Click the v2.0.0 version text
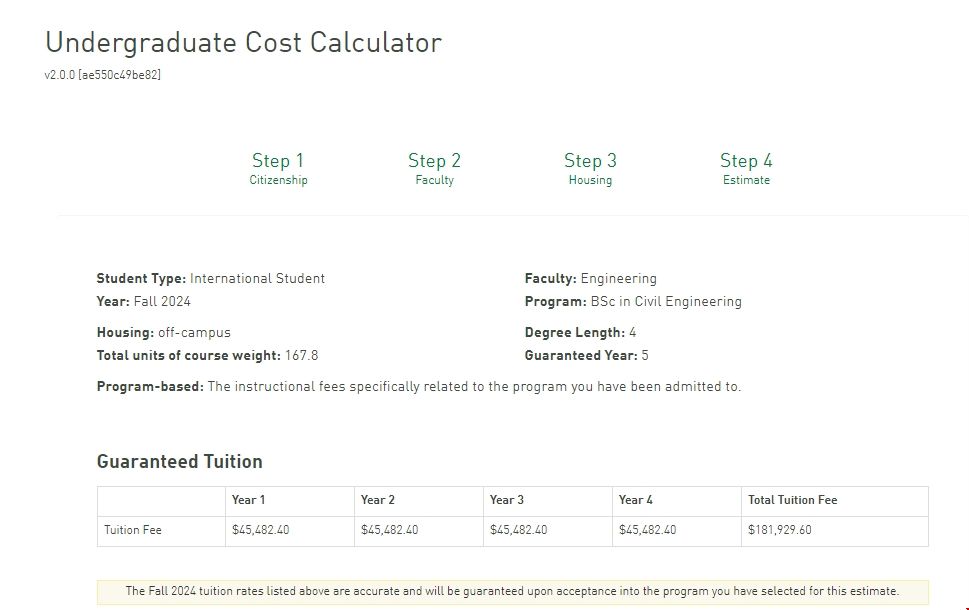969x610 pixels. 102,75
